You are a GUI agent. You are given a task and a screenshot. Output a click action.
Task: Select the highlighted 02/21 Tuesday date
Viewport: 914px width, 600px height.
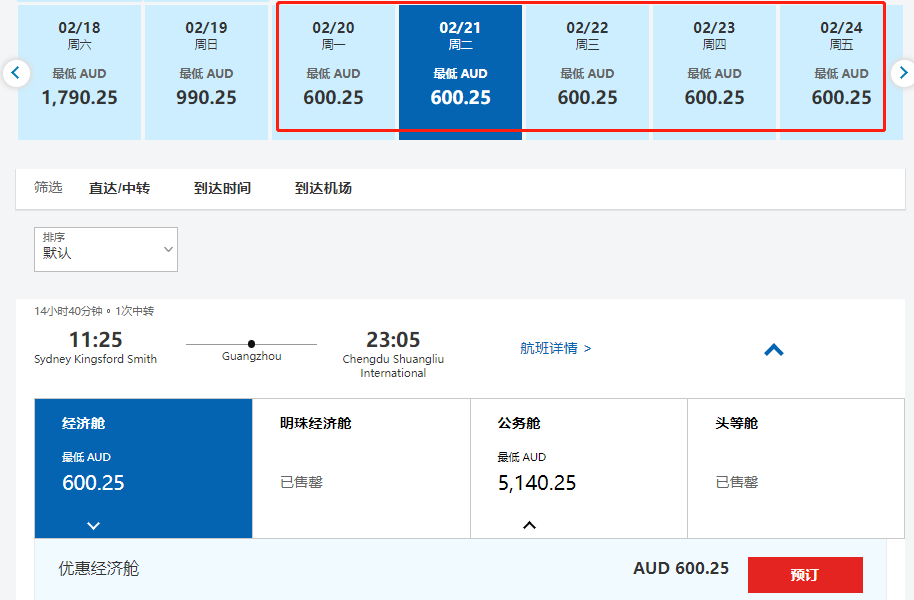(x=460, y=70)
